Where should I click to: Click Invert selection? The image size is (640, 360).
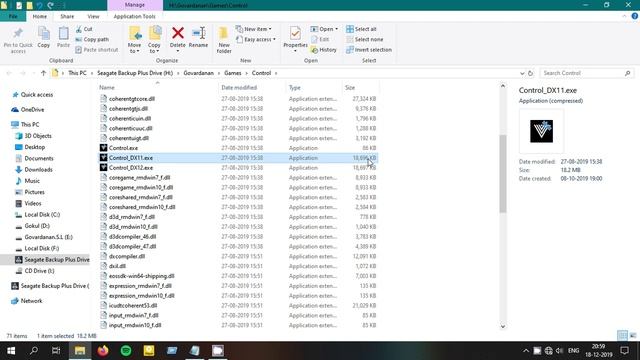click(369, 50)
